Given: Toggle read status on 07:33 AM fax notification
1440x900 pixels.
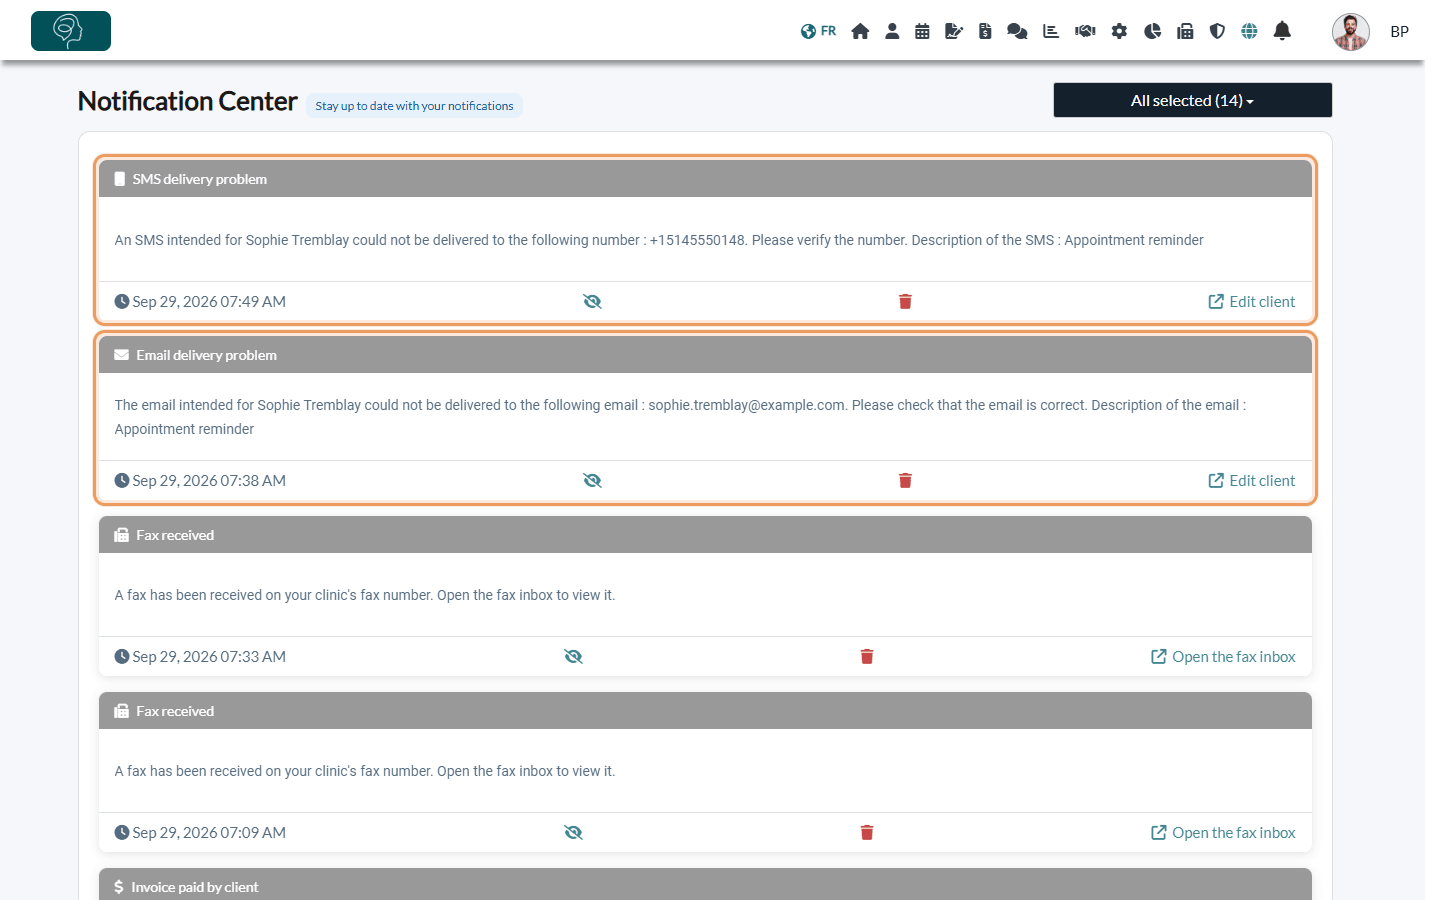Looking at the screenshot, I should (573, 657).
